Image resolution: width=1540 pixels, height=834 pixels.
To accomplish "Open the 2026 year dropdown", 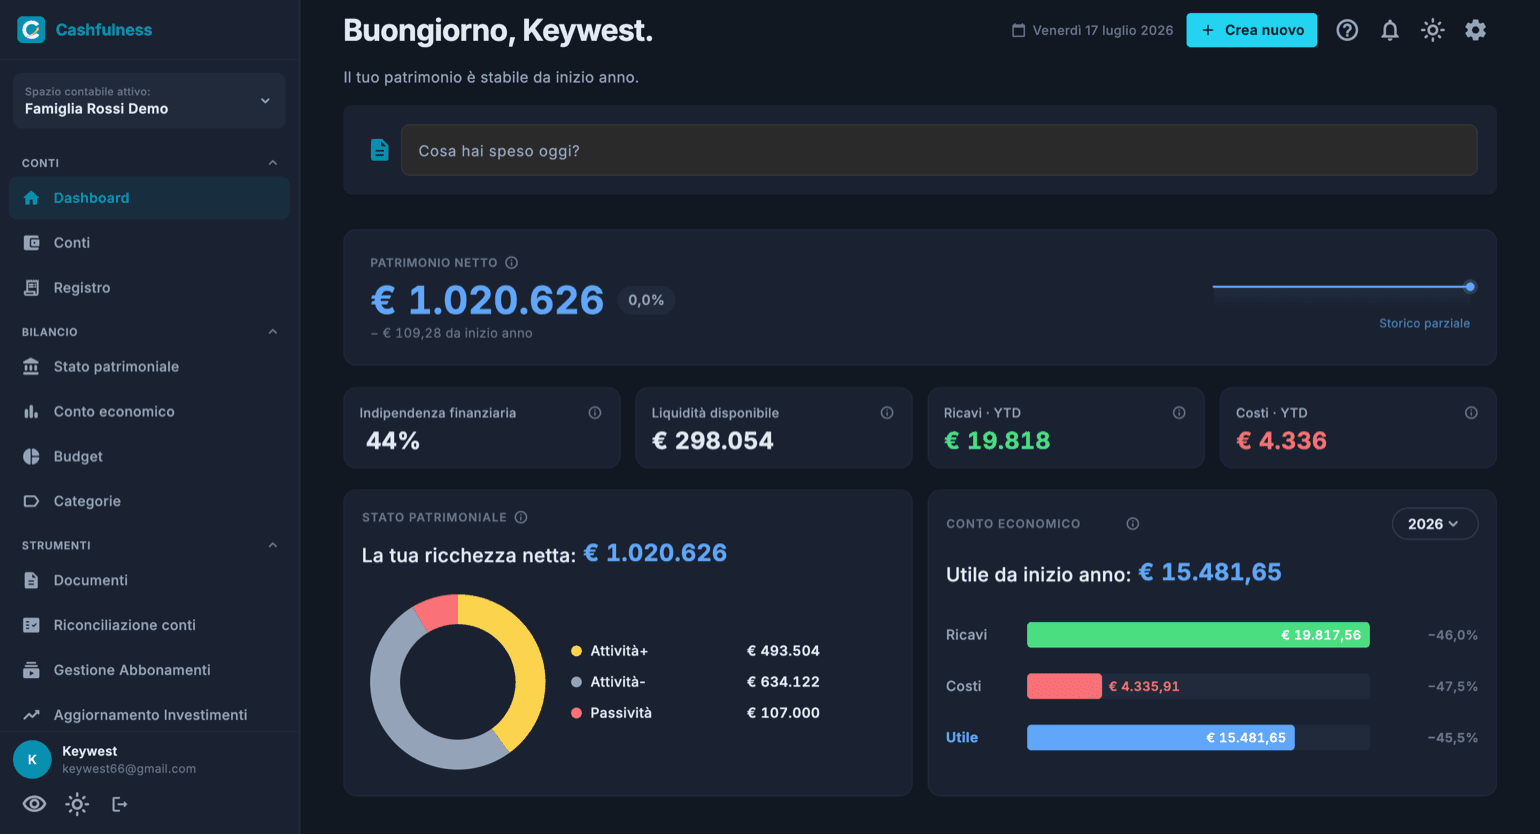I will click(1434, 524).
